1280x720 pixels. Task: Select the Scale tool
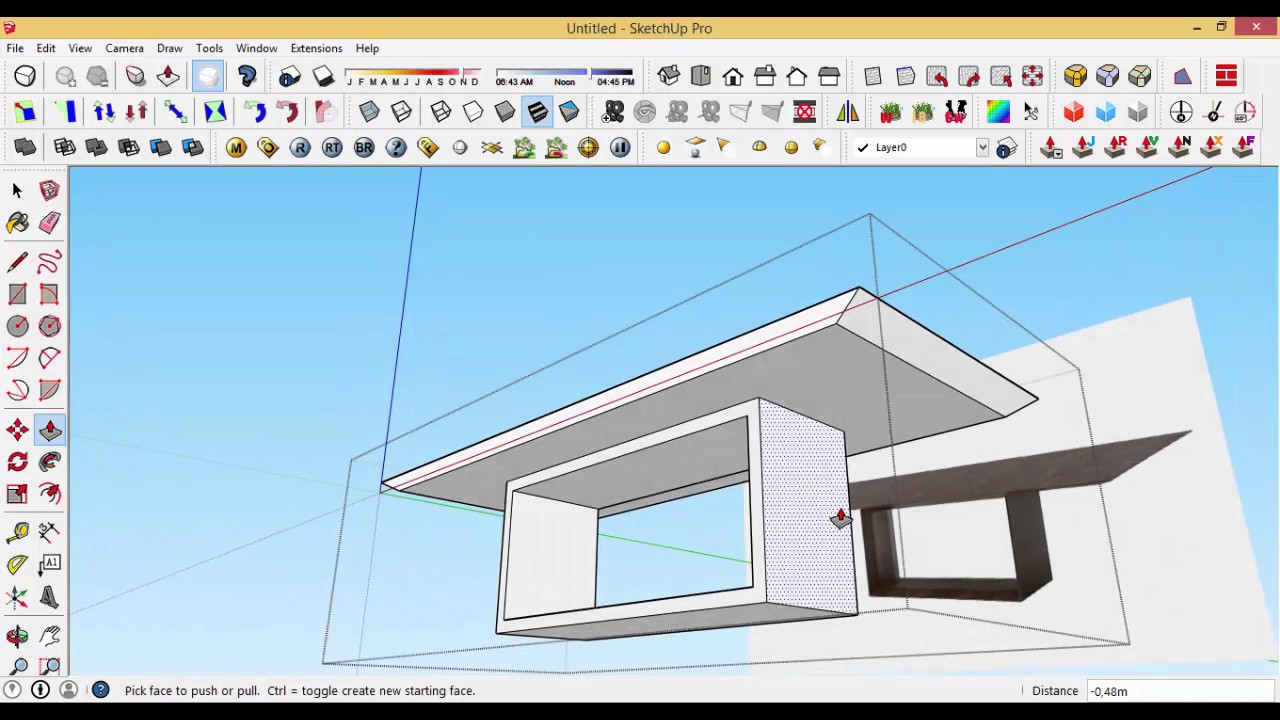click(x=17, y=494)
